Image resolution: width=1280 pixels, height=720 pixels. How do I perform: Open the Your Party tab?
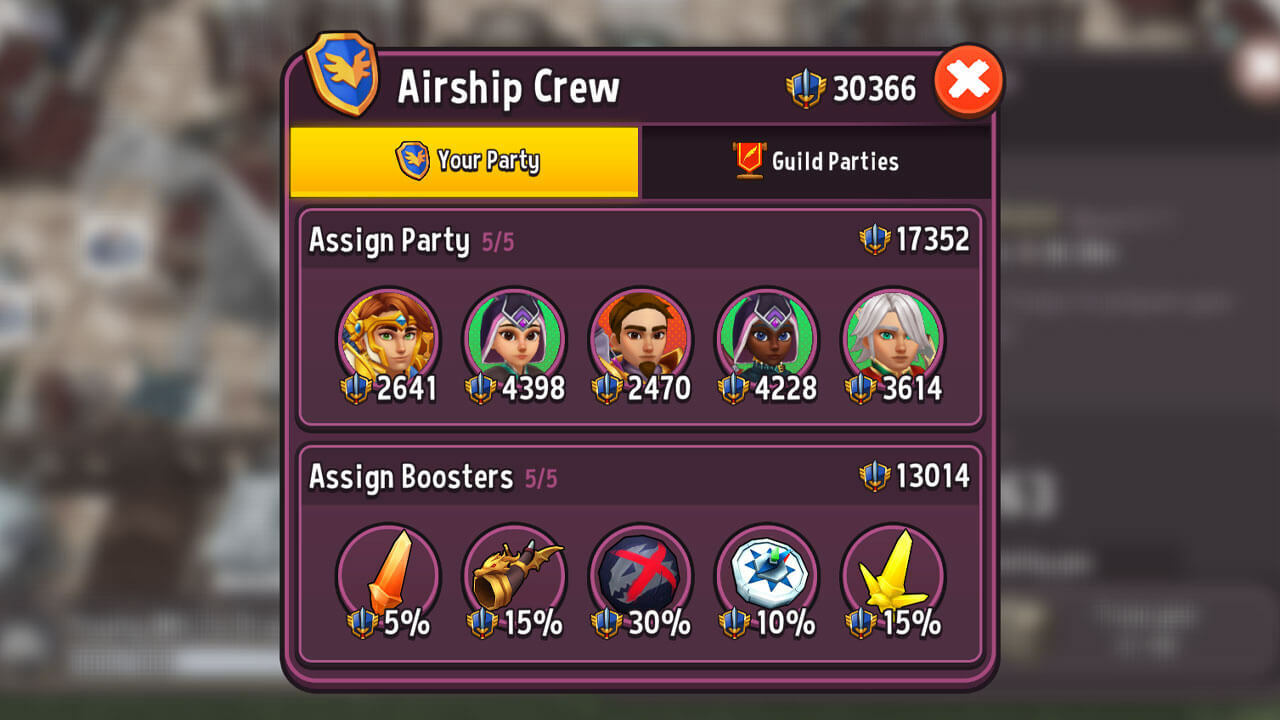(x=464, y=161)
